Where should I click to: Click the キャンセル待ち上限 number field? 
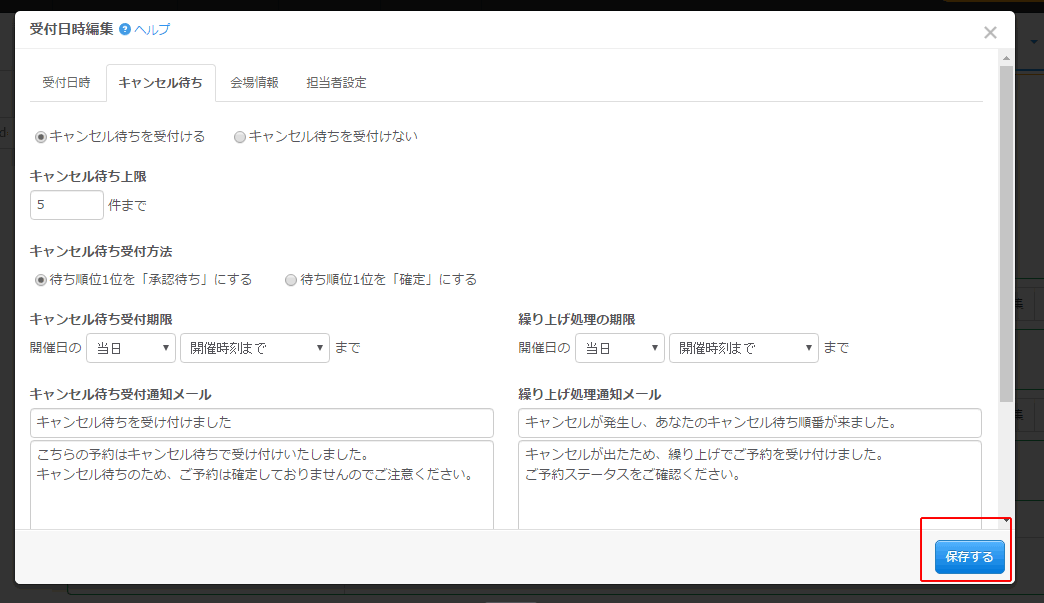(x=66, y=205)
